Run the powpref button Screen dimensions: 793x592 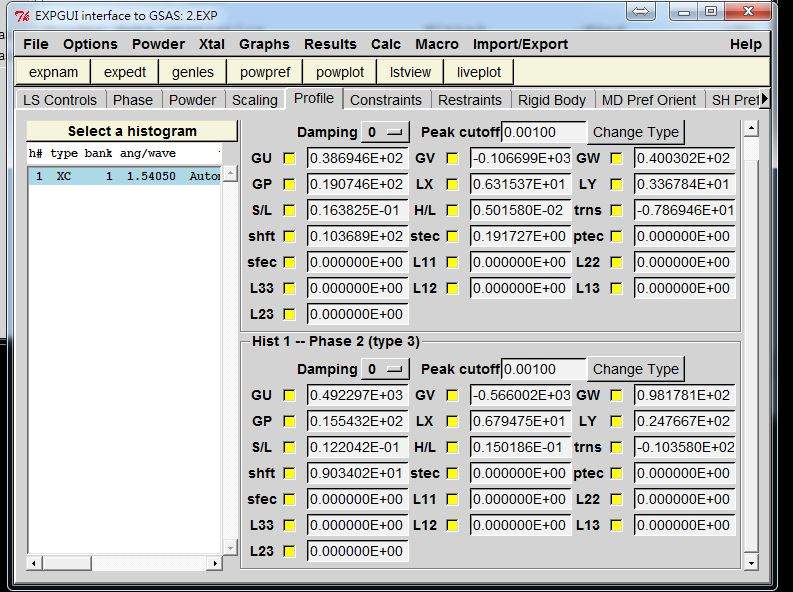tap(265, 72)
